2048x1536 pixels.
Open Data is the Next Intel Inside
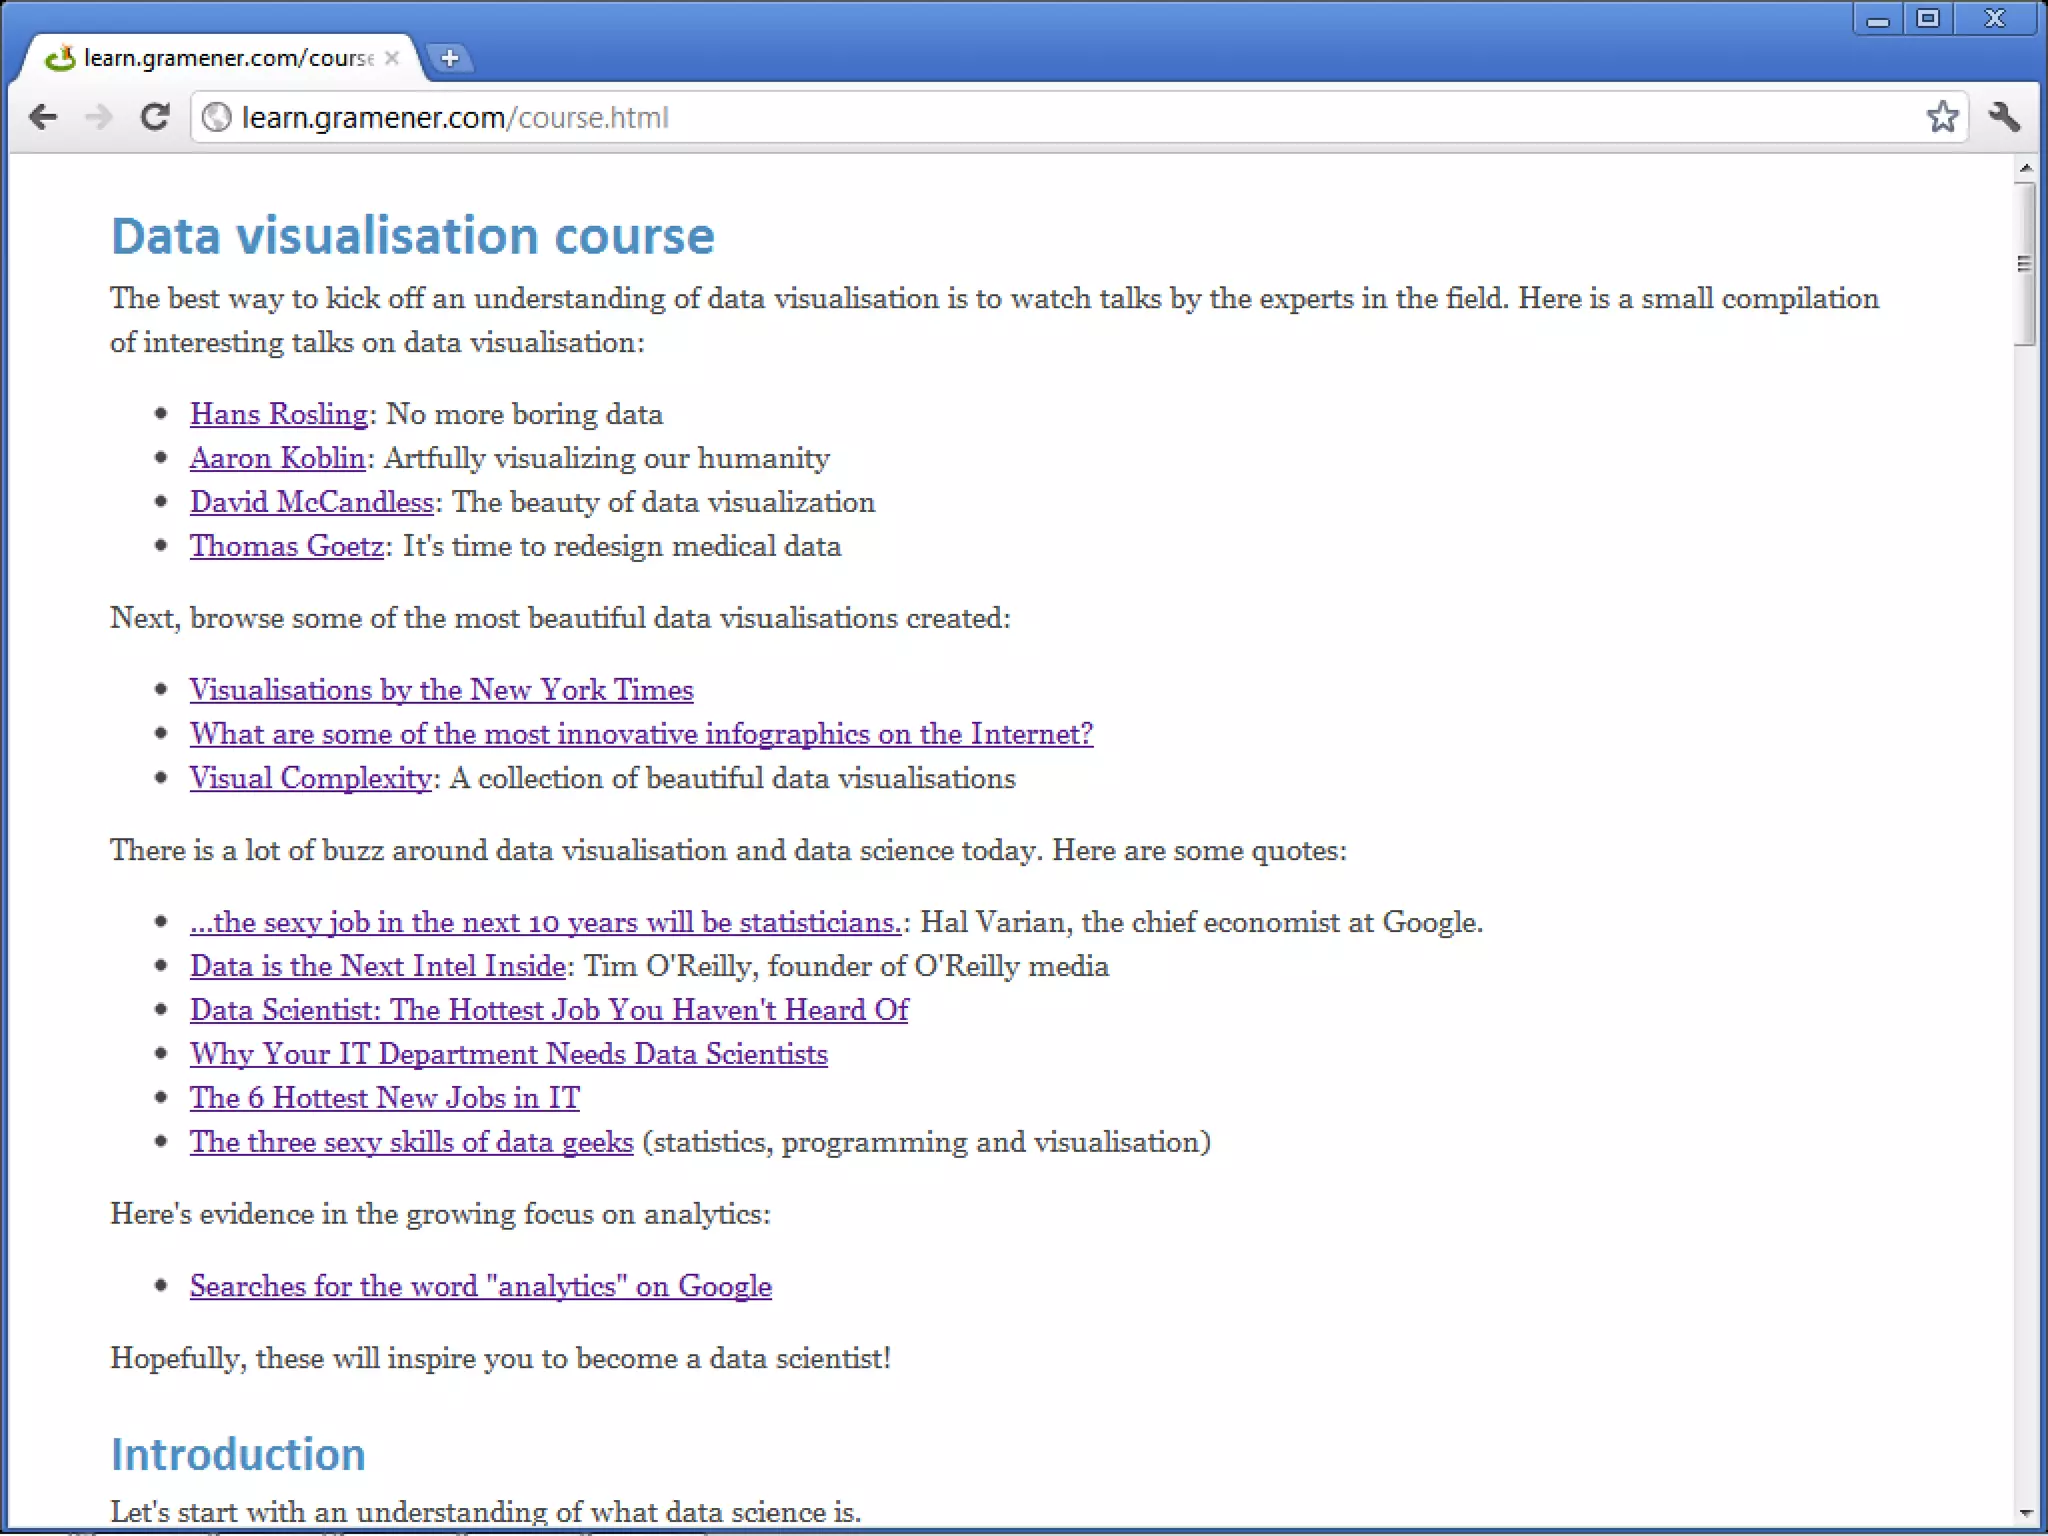pyautogui.click(x=378, y=966)
